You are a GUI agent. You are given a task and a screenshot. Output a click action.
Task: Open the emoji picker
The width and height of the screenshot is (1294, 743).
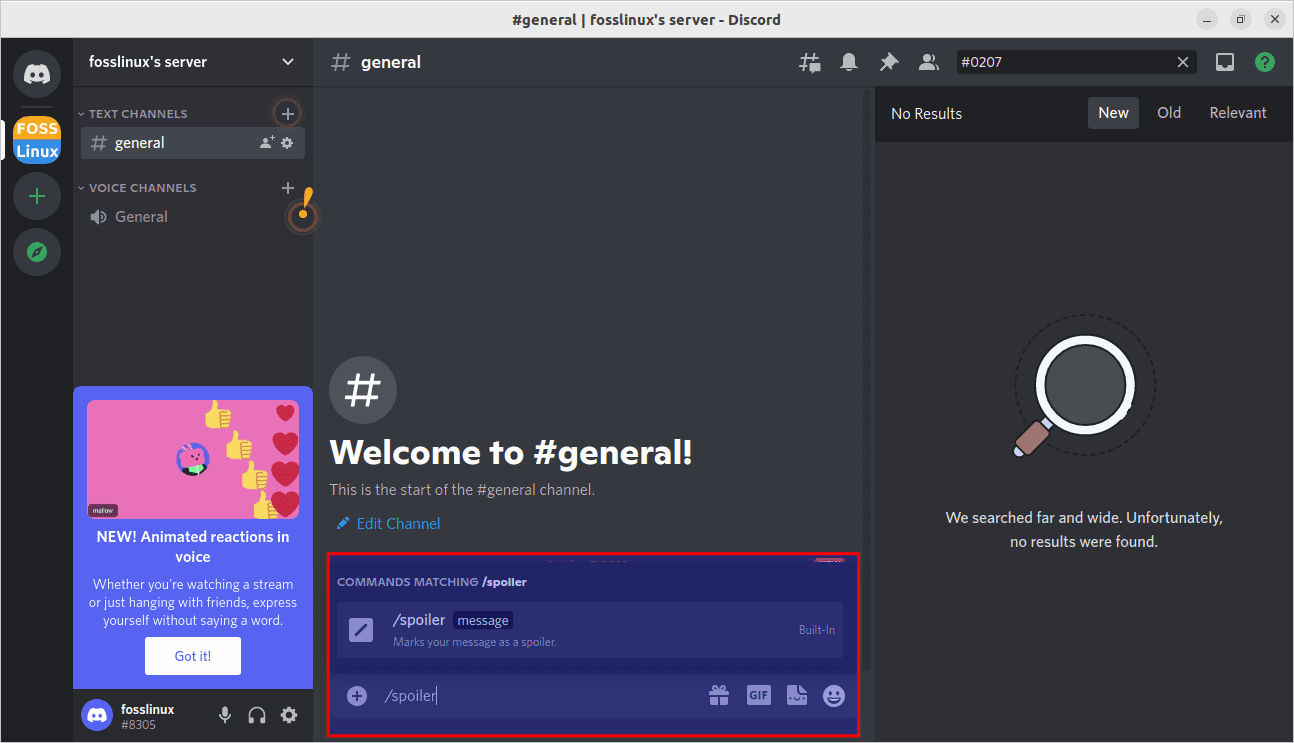click(x=834, y=695)
